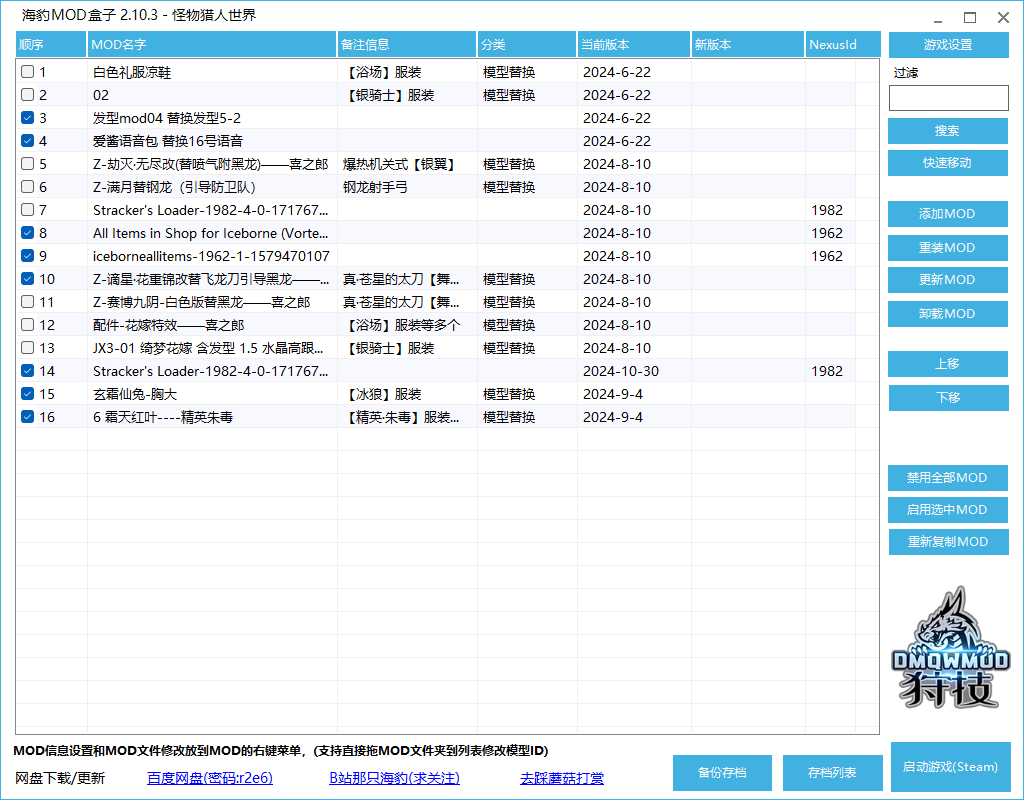This screenshot has height=800, width=1024.
Task: Open 存档列表 save list
Action: coord(832,773)
